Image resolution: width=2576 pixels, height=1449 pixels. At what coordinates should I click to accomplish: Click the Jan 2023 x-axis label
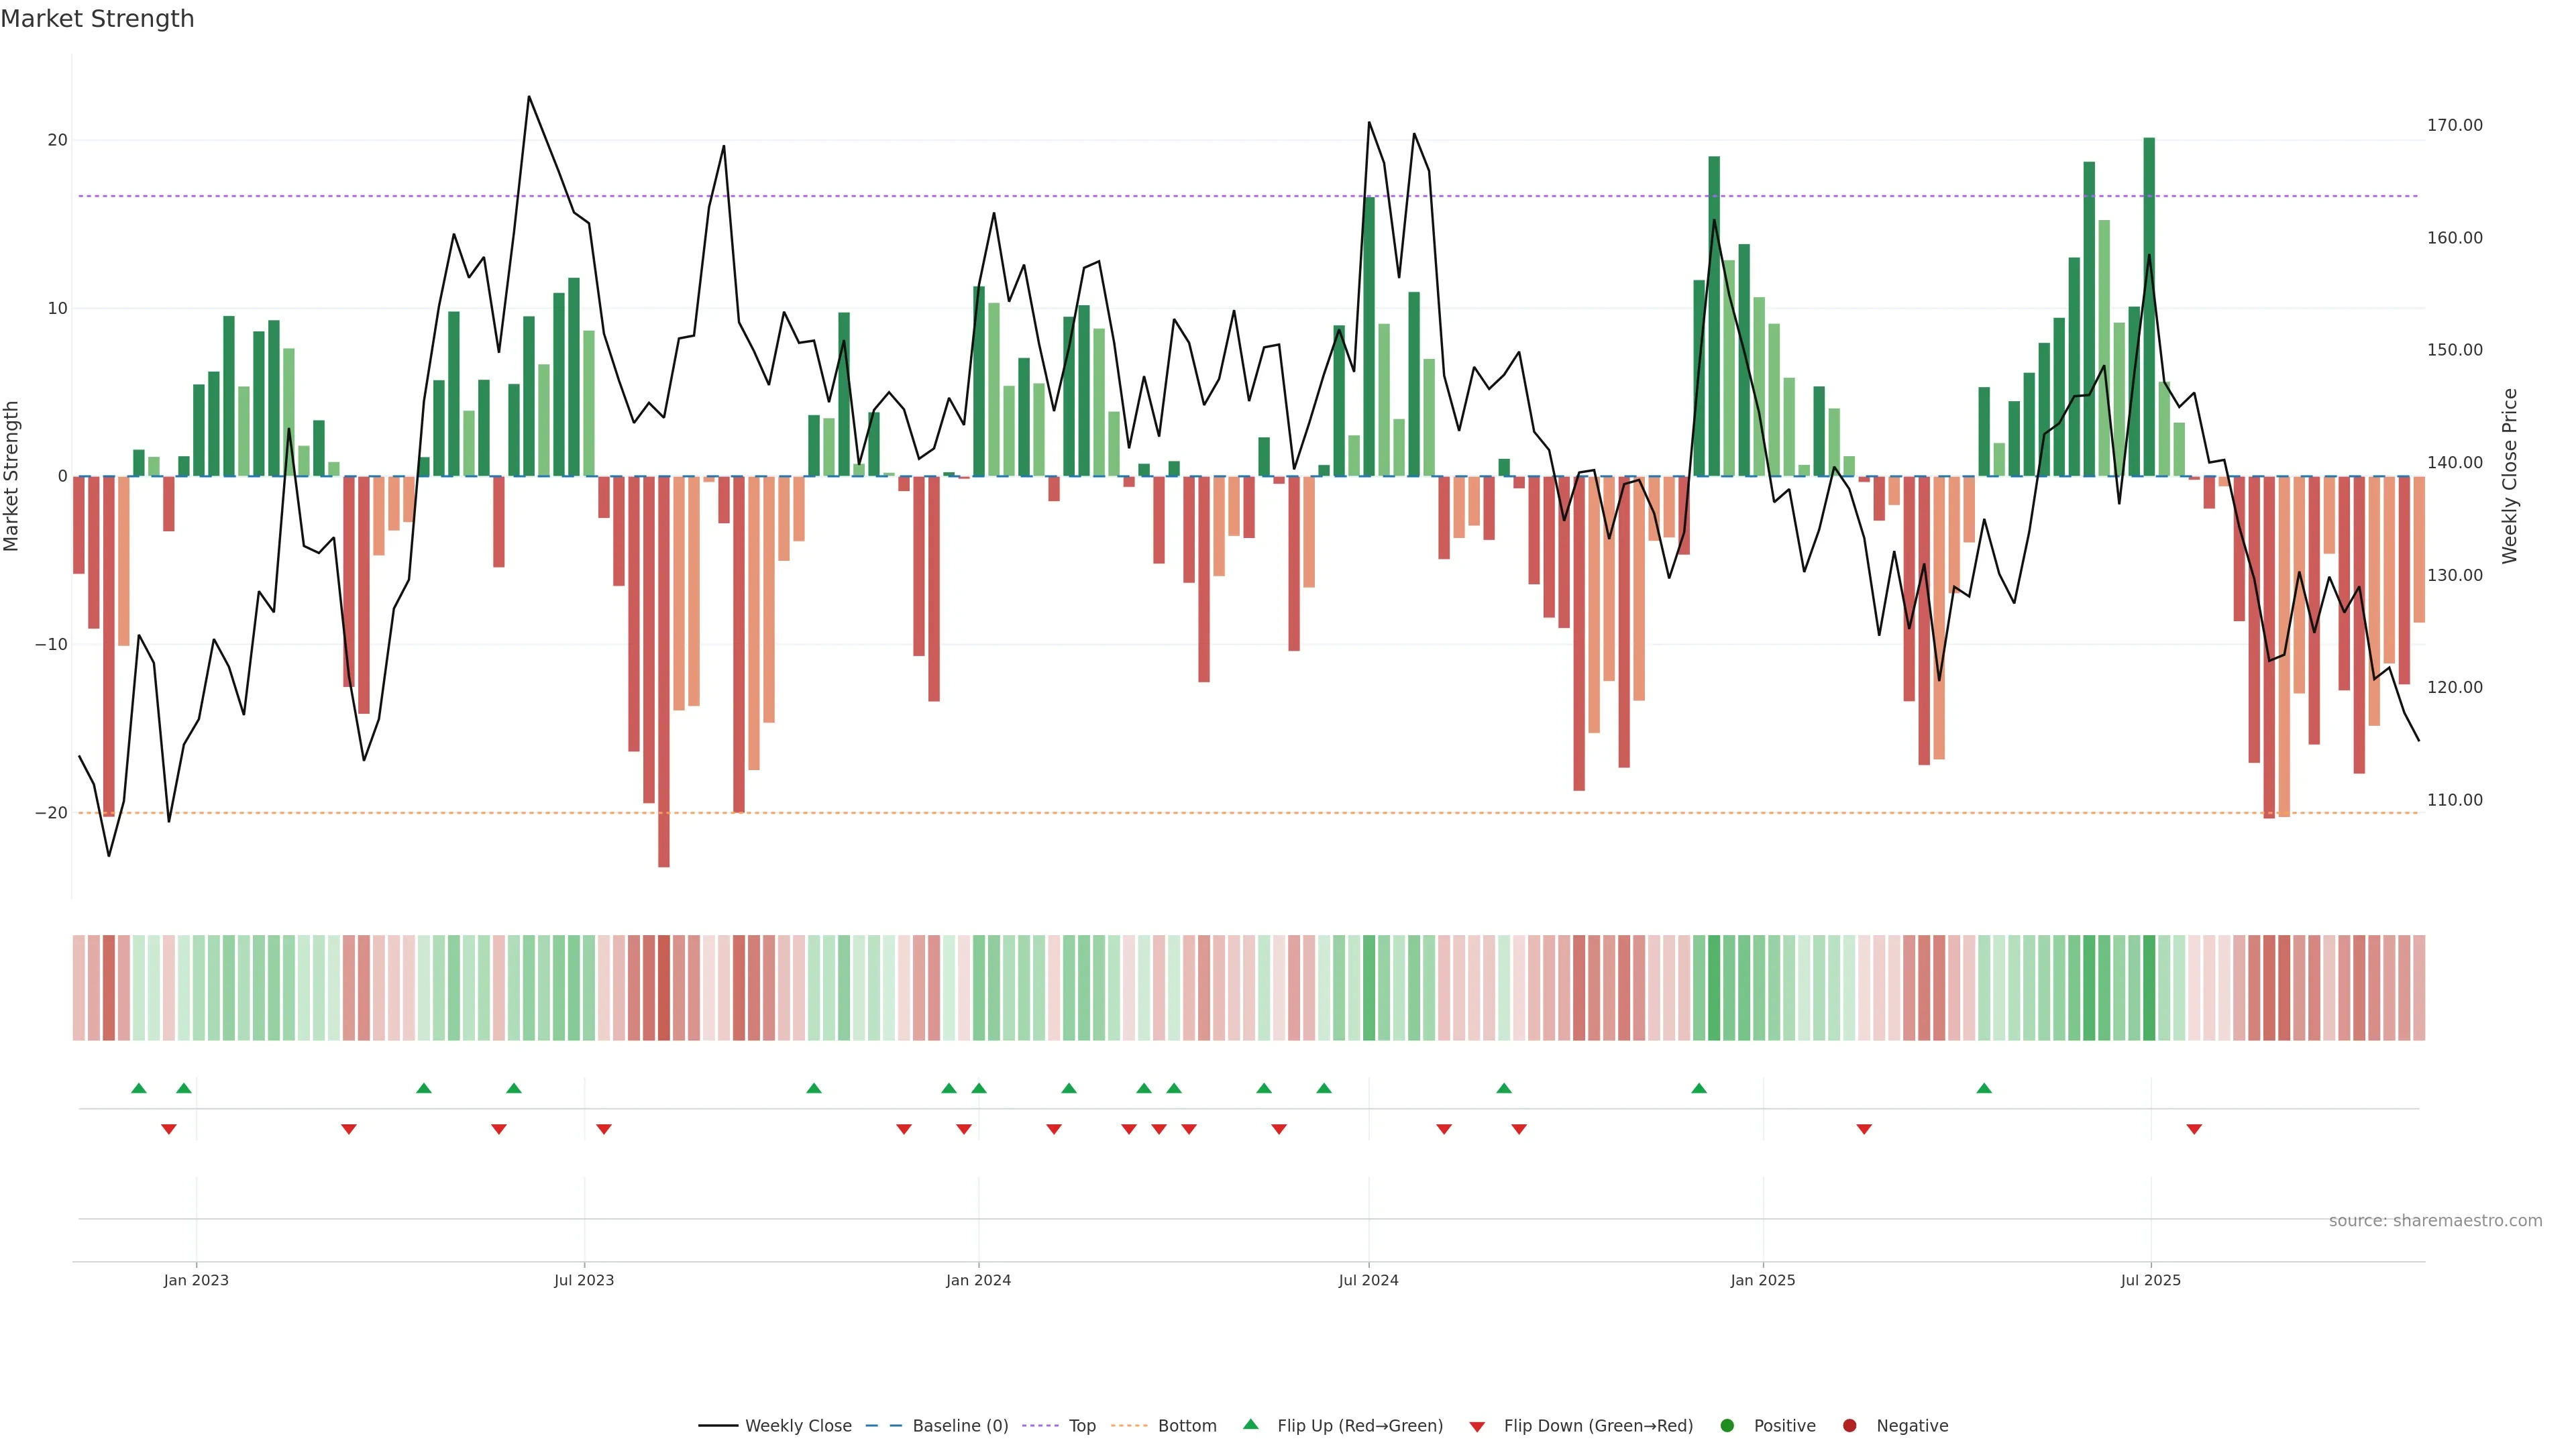click(x=196, y=1280)
